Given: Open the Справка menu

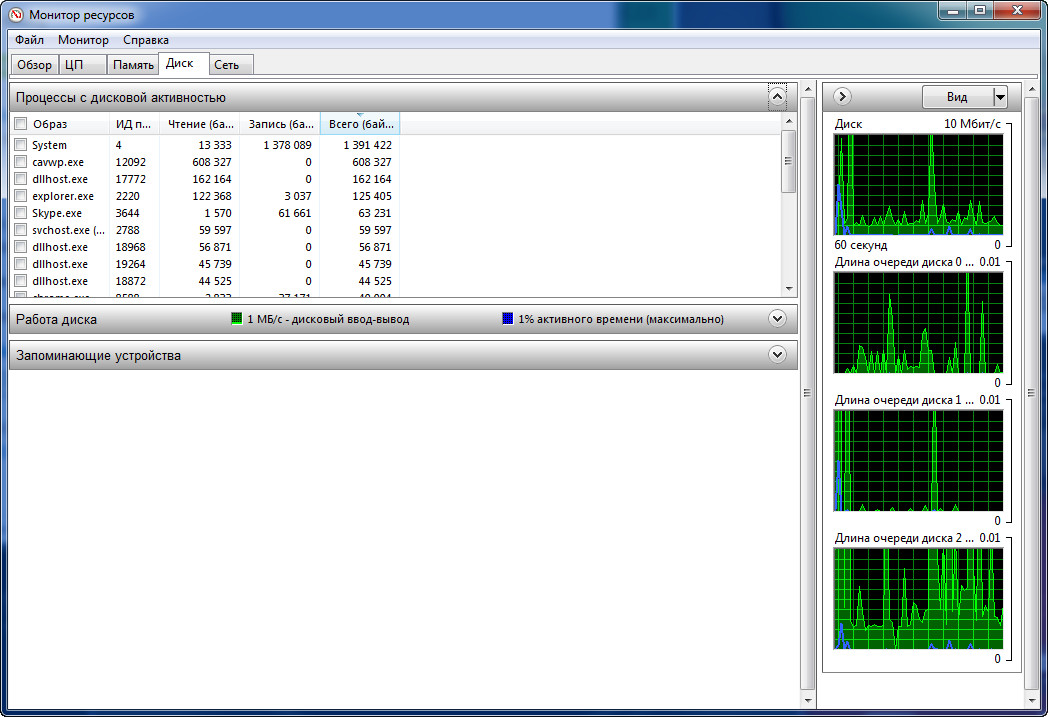Looking at the screenshot, I should coord(146,40).
